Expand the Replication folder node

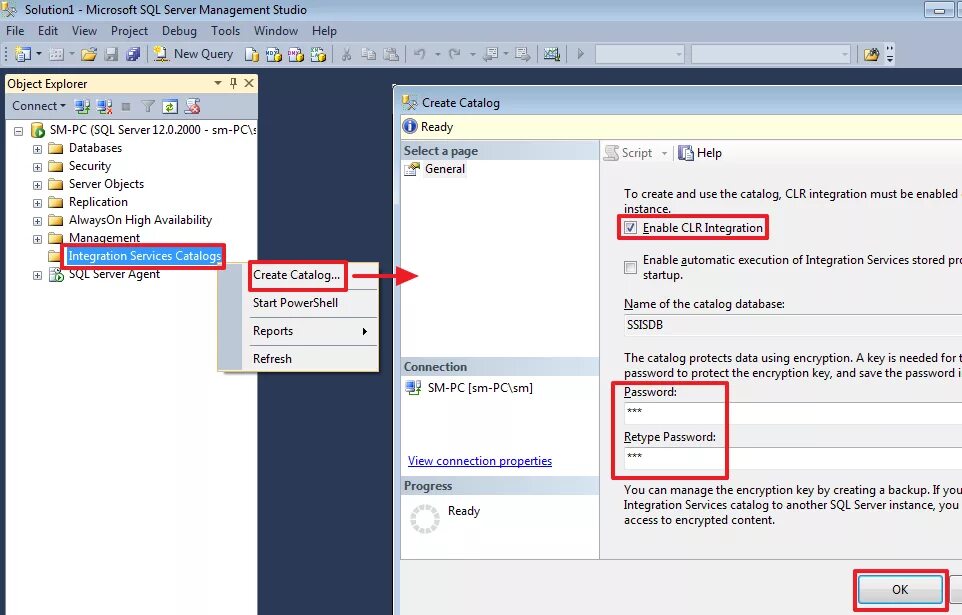[37, 203]
